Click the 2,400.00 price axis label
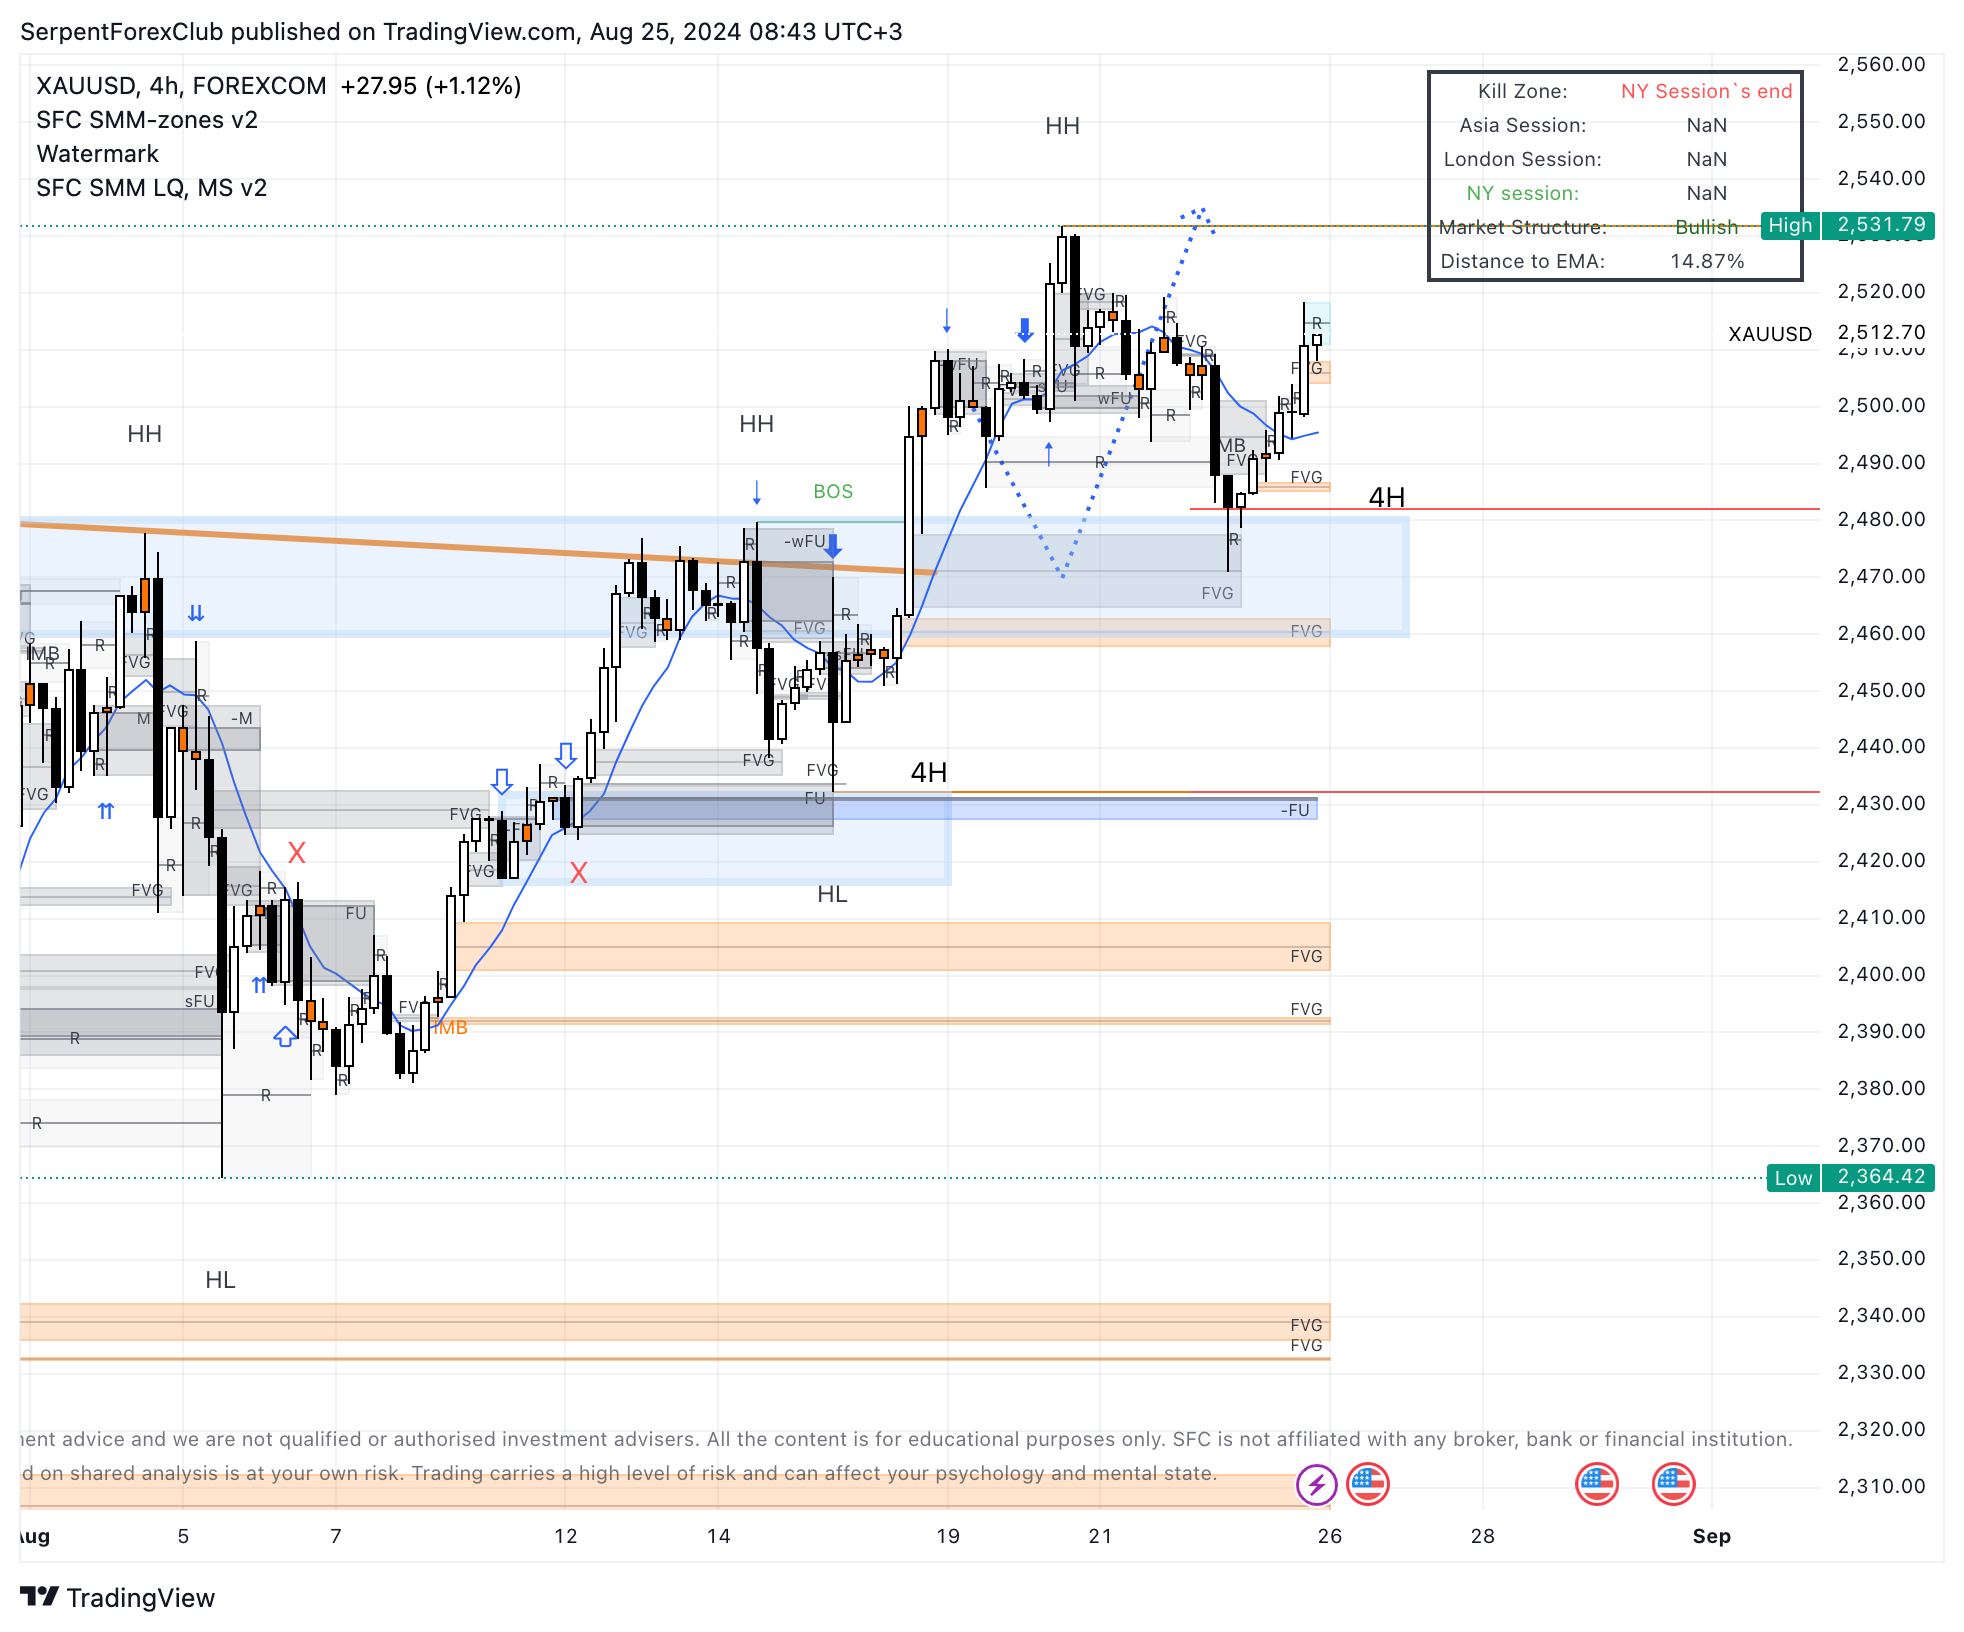Viewport: 1964px width, 1632px height. click(1881, 974)
